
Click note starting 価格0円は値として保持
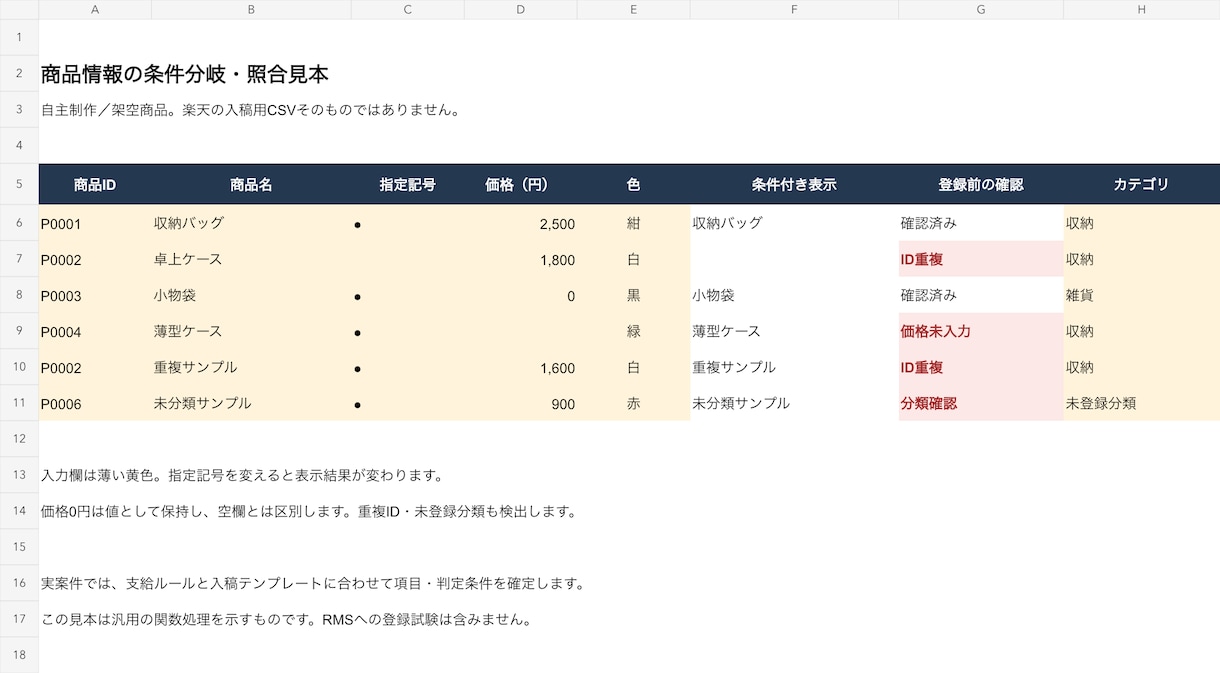point(309,511)
